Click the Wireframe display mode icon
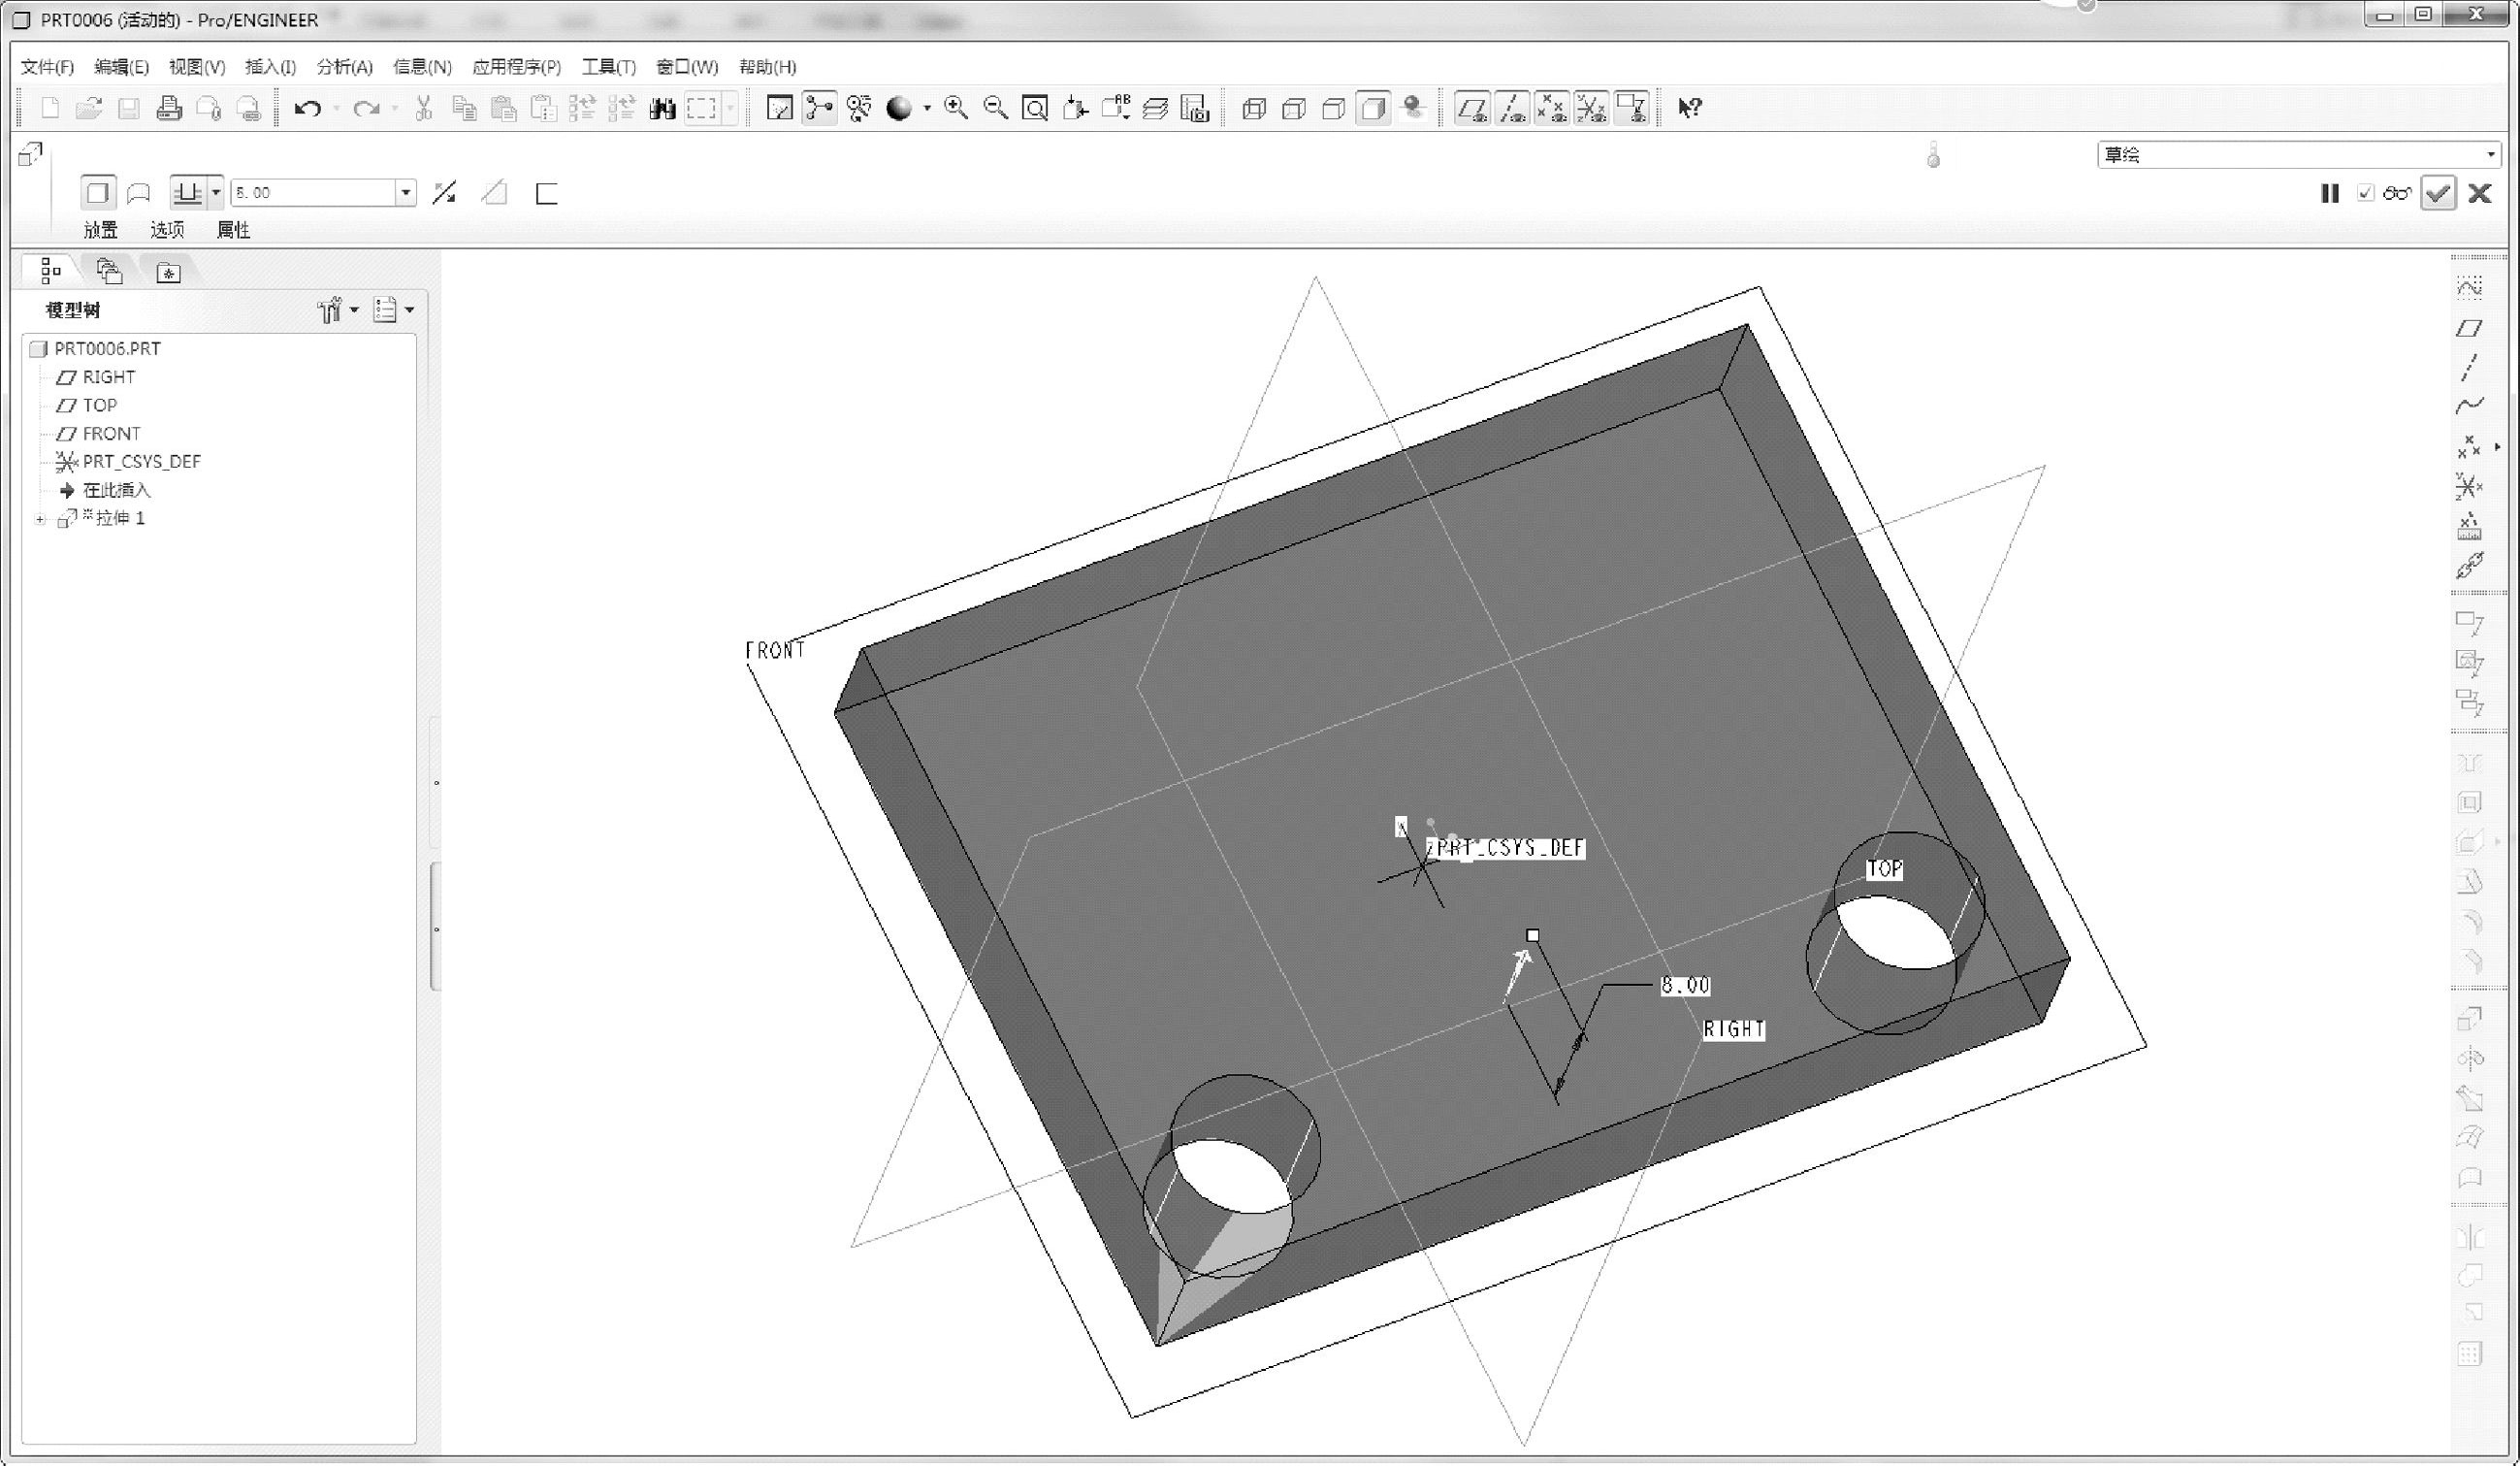Screen dimensions: 2520x1466 [x=1253, y=108]
